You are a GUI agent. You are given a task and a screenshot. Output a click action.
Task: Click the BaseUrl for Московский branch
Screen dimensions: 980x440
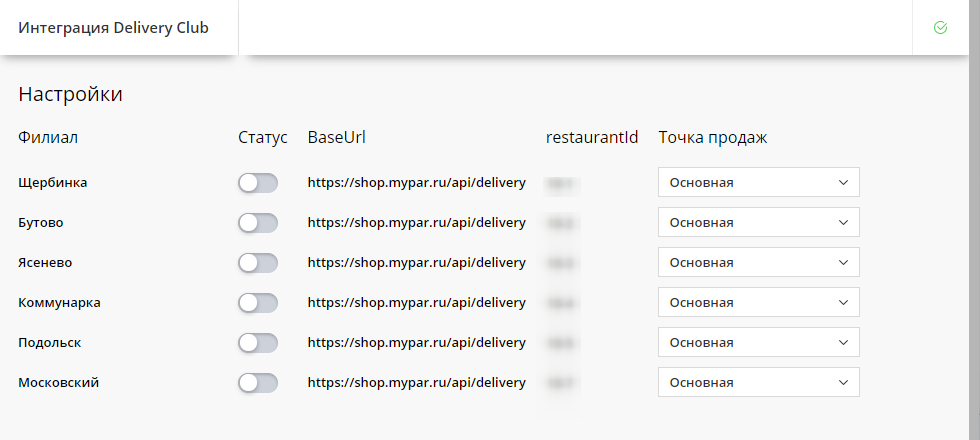[416, 383]
